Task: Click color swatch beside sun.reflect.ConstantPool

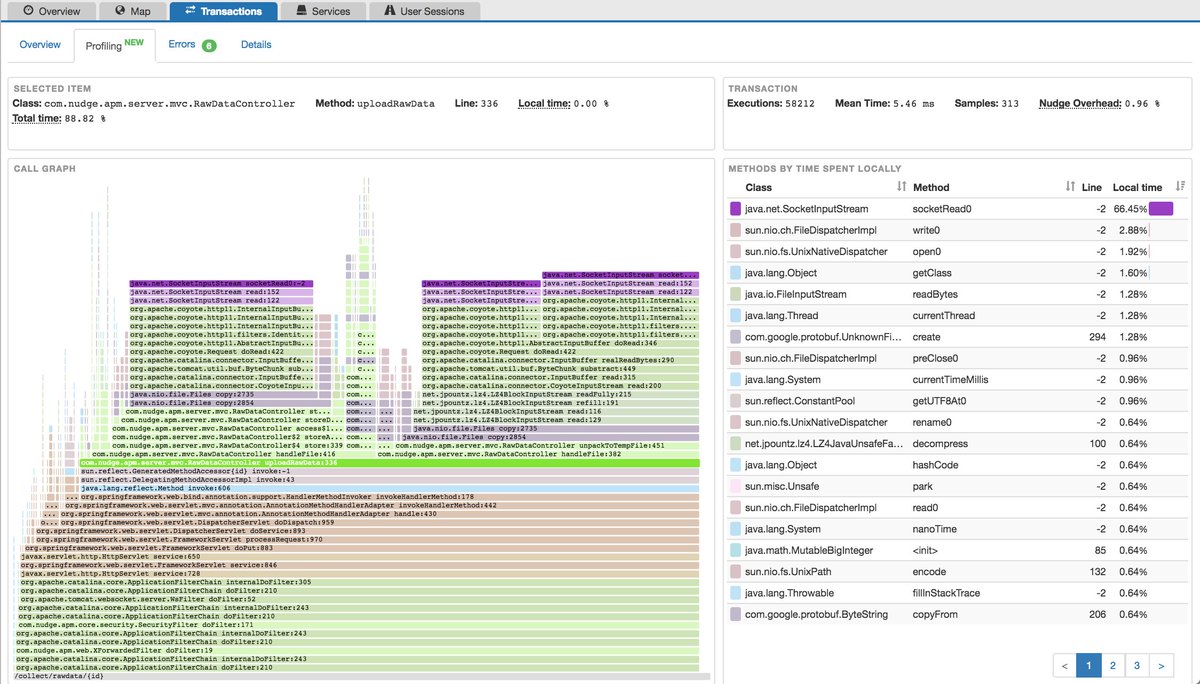Action: point(736,401)
